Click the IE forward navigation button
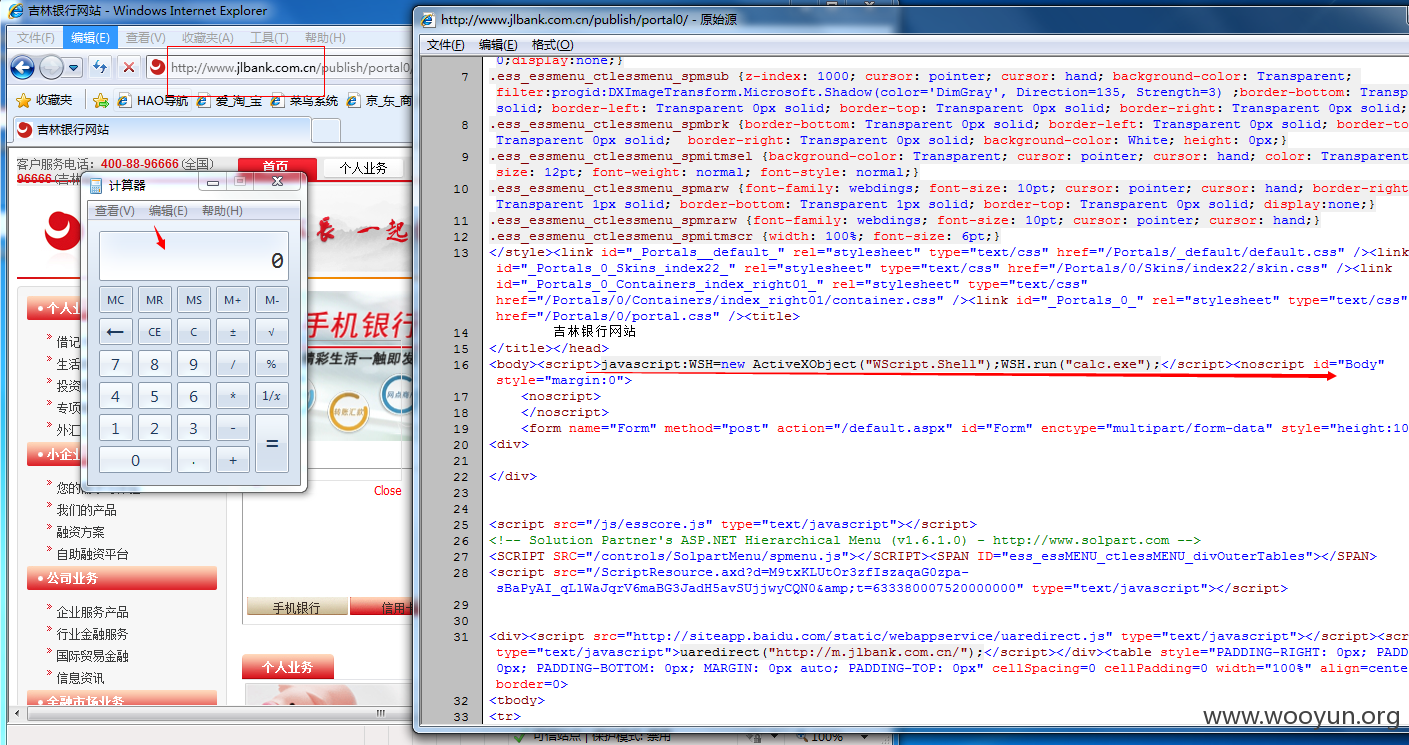This screenshot has width=1409, height=745. coord(51,67)
